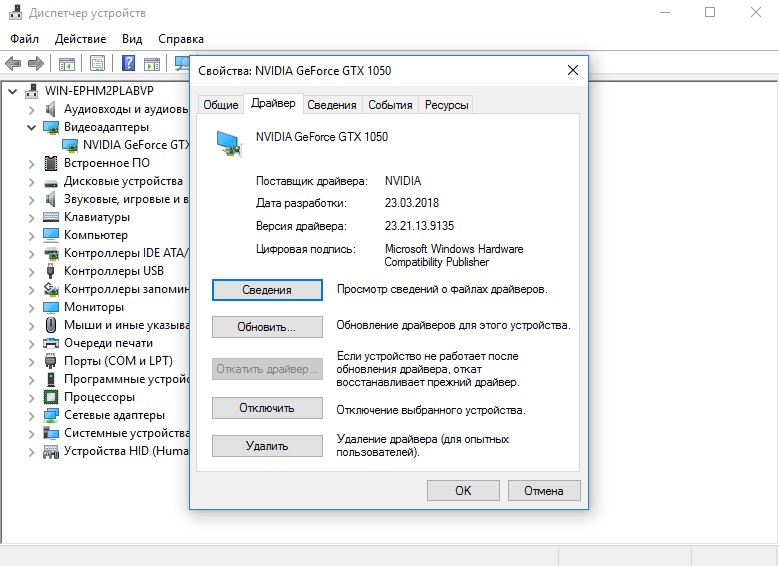Click the blue Help question mark icon
This screenshot has height=566, width=779.
(128, 63)
